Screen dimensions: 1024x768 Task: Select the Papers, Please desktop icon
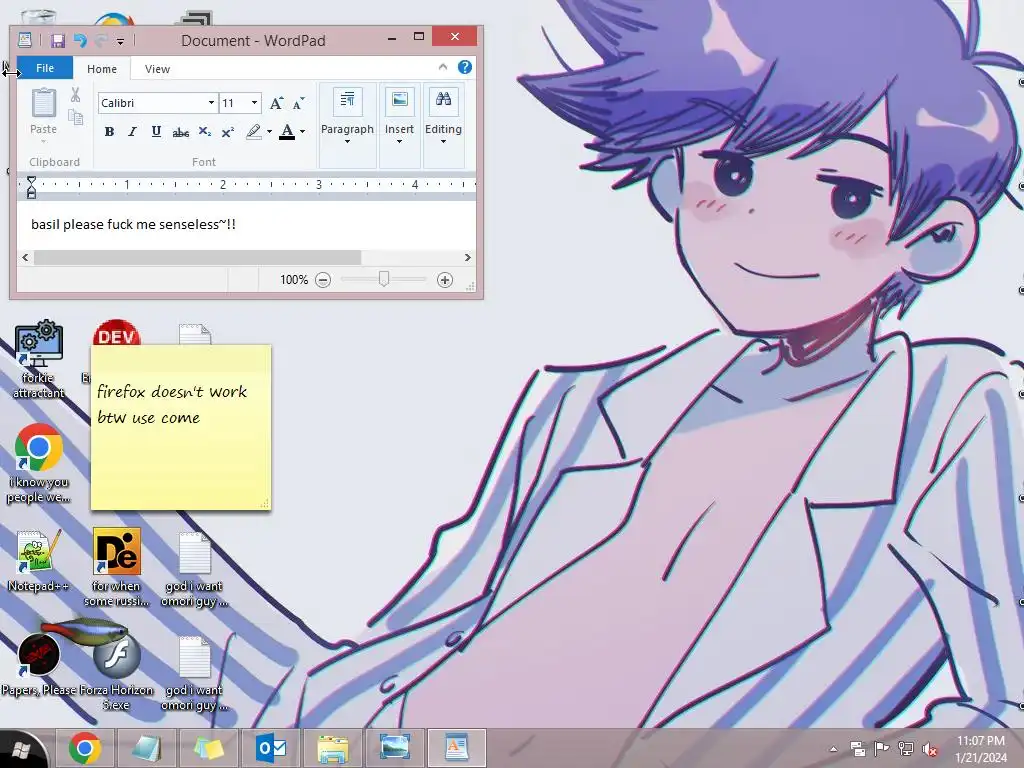[39, 664]
